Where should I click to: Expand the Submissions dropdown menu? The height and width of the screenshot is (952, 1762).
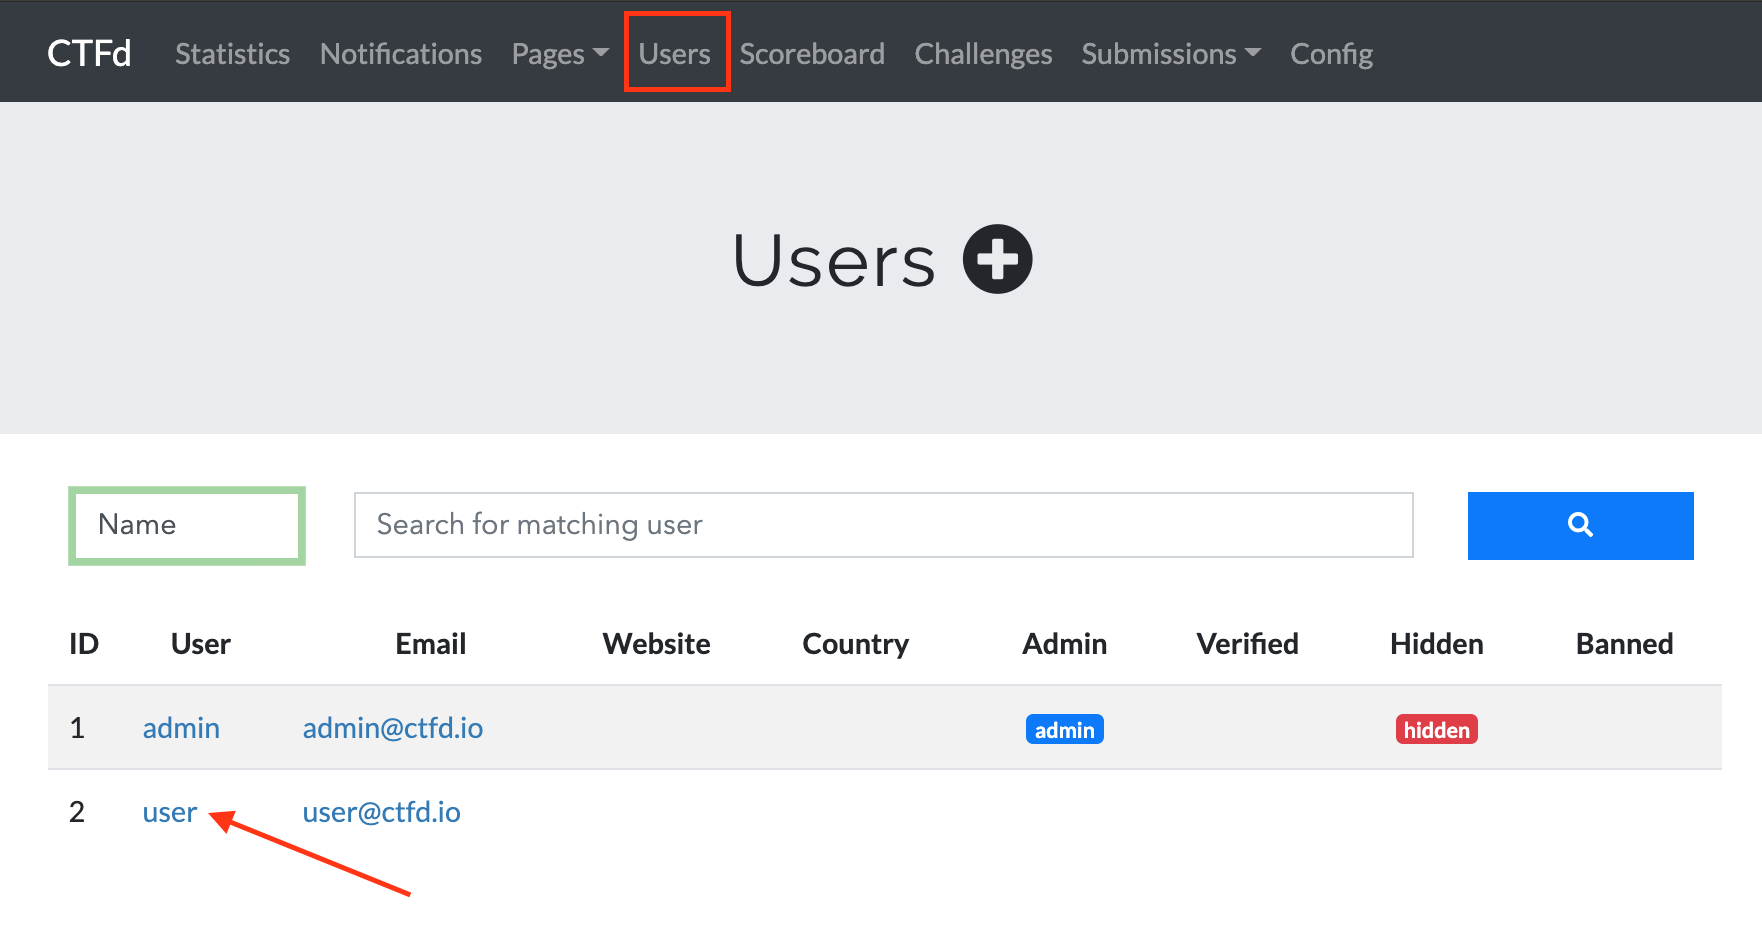point(1170,54)
